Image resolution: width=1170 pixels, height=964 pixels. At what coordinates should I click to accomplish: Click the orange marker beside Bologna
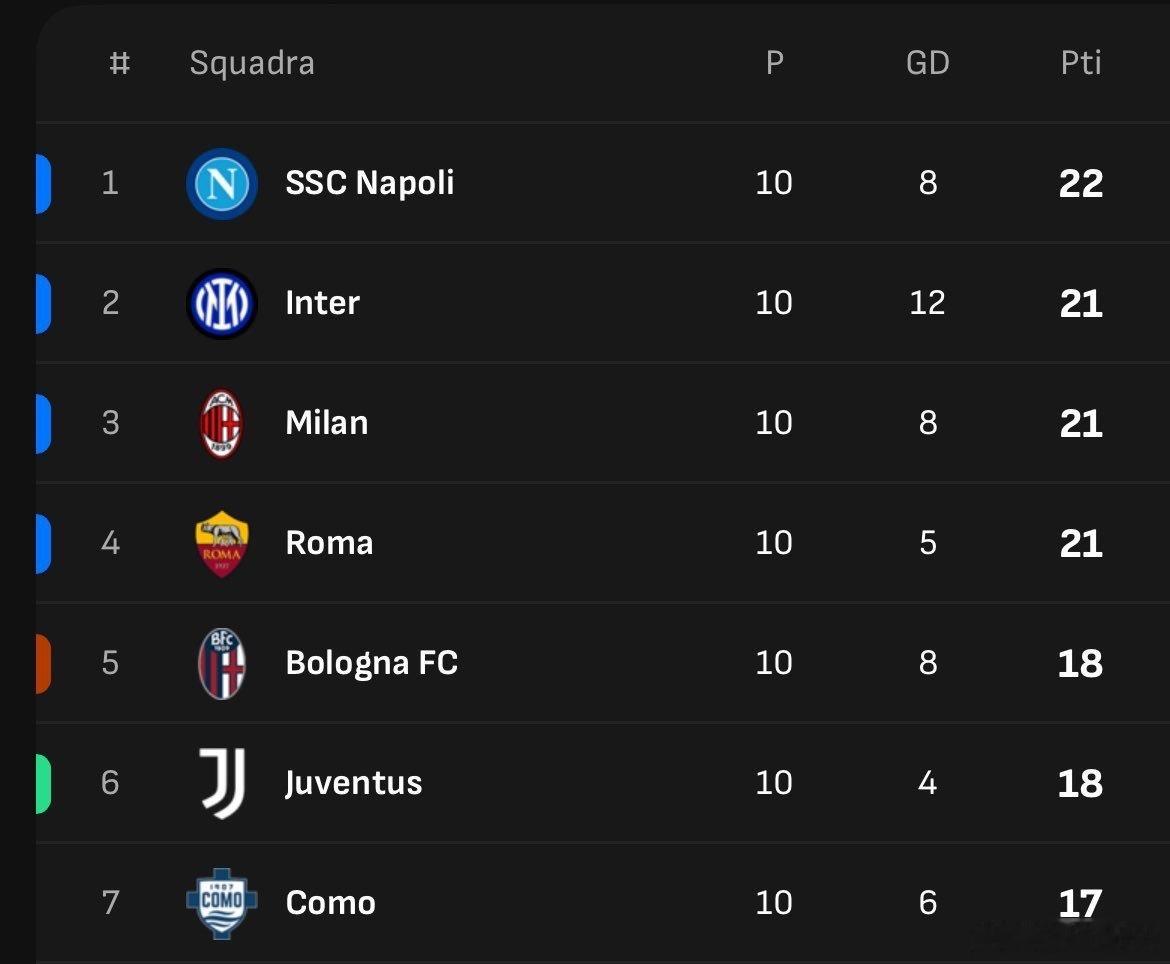point(43,663)
